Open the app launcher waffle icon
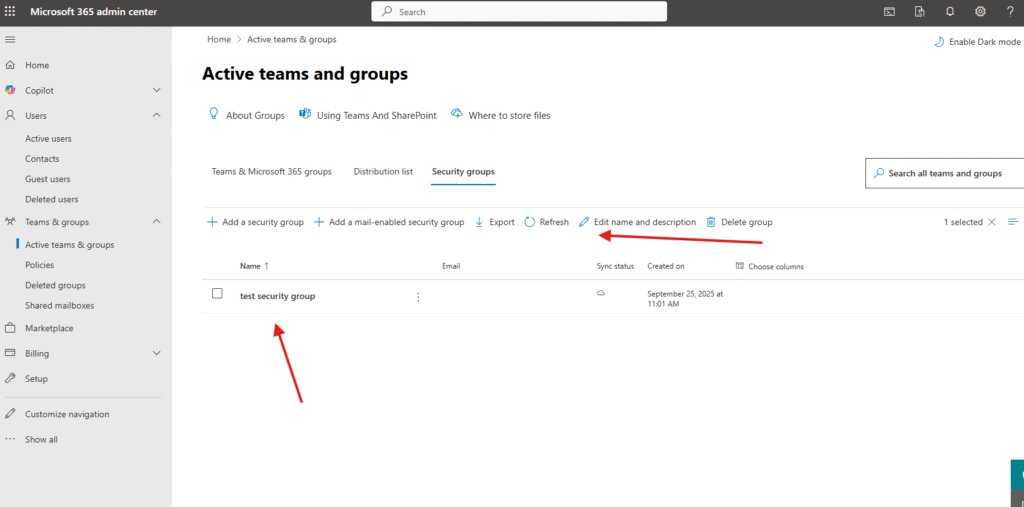Screen dimensions: 1024x507 click(x=11, y=12)
